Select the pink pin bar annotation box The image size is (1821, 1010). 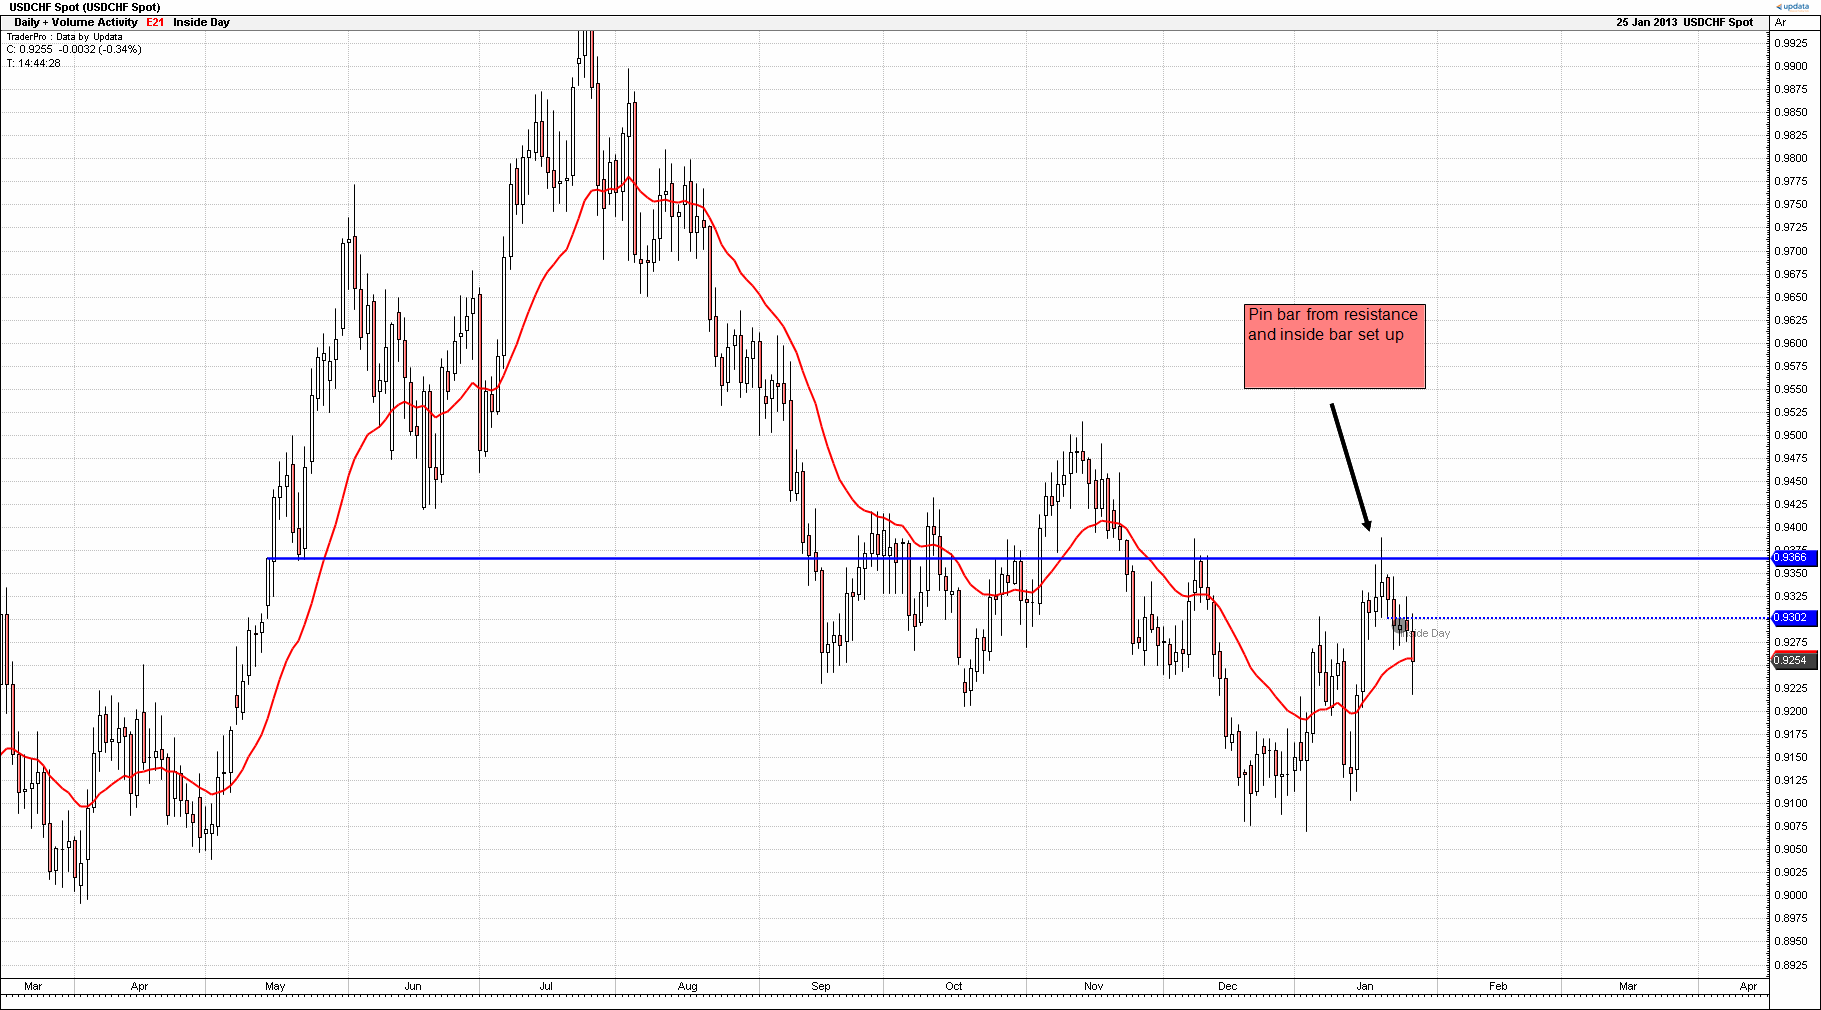[x=1334, y=346]
